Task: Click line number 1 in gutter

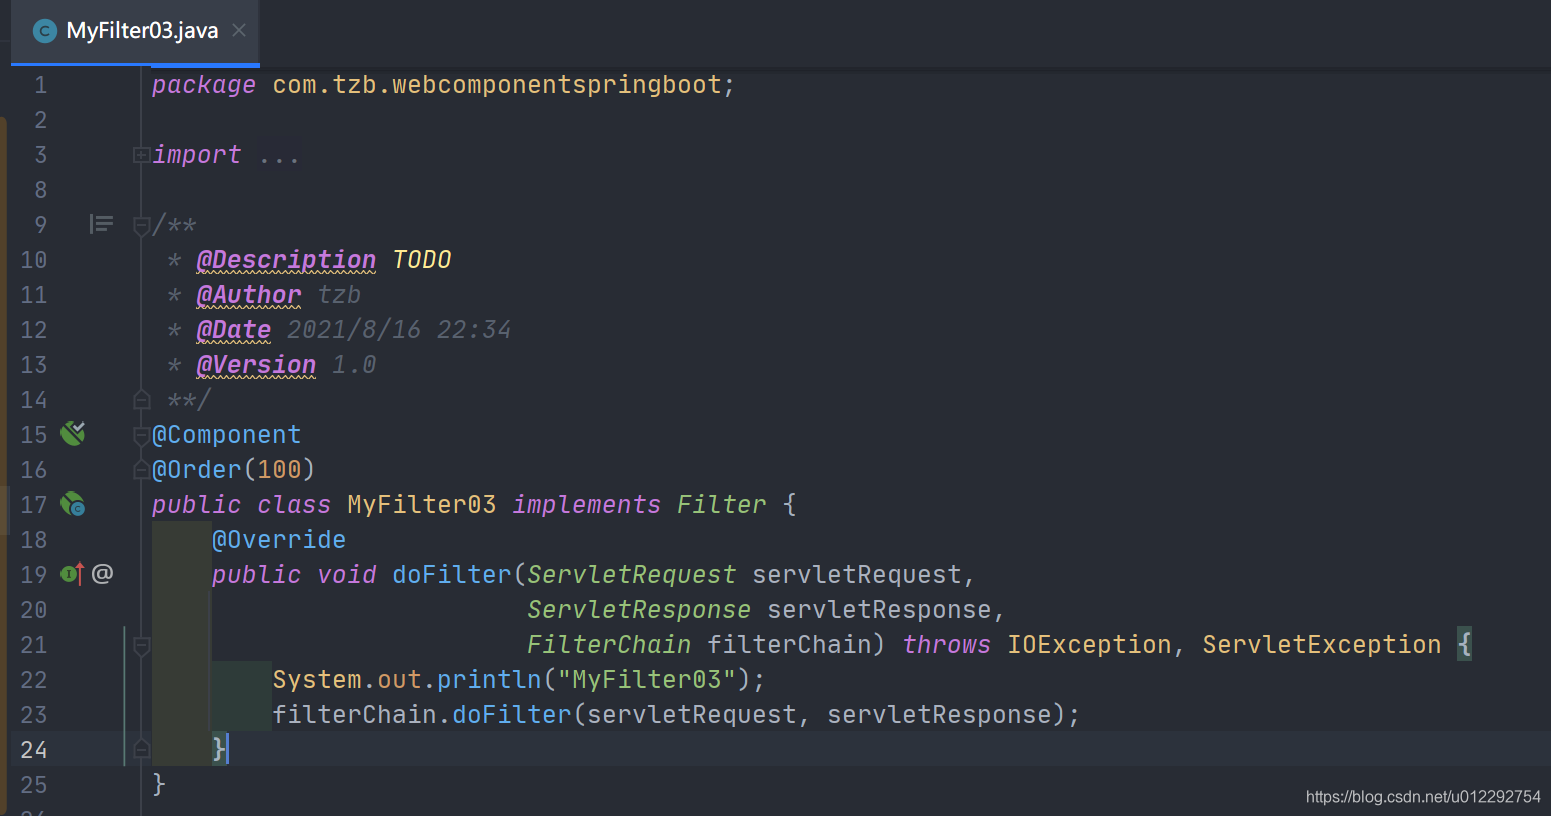Action: tap(41, 85)
